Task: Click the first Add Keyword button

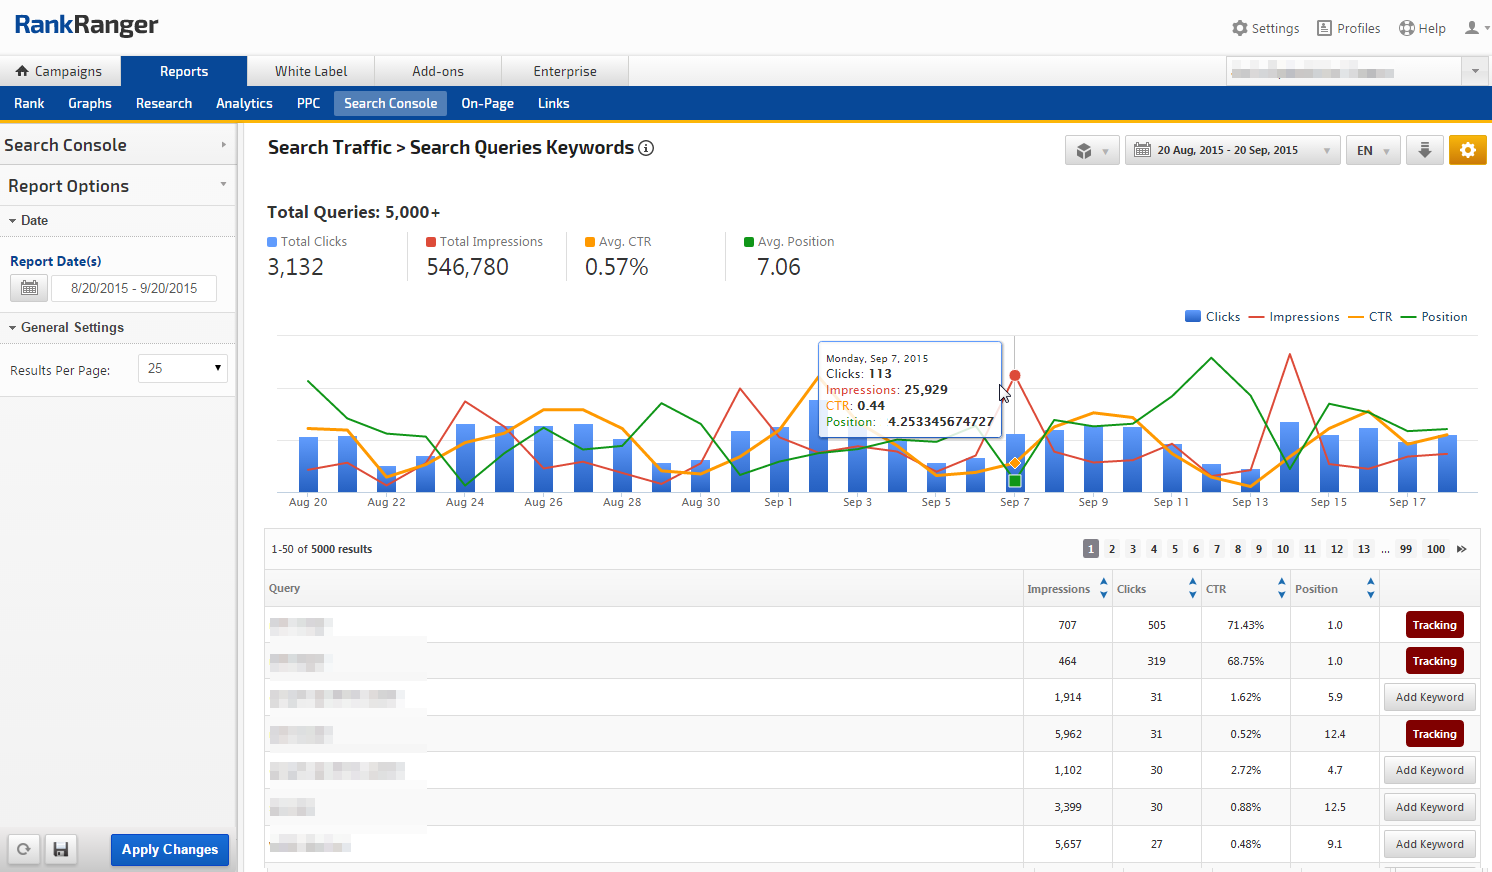Action: [x=1429, y=697]
